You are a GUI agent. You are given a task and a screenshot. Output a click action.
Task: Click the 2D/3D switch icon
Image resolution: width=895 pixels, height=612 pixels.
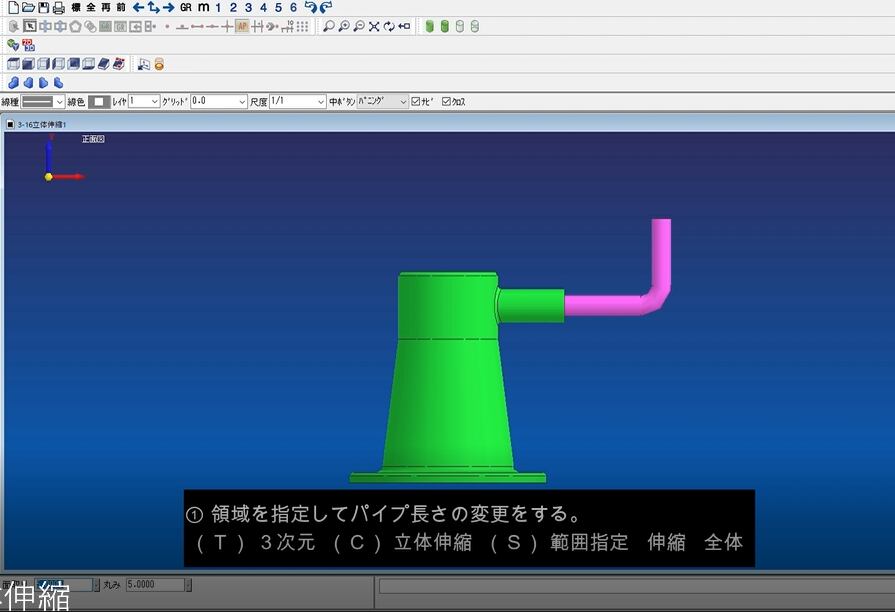click(28, 45)
